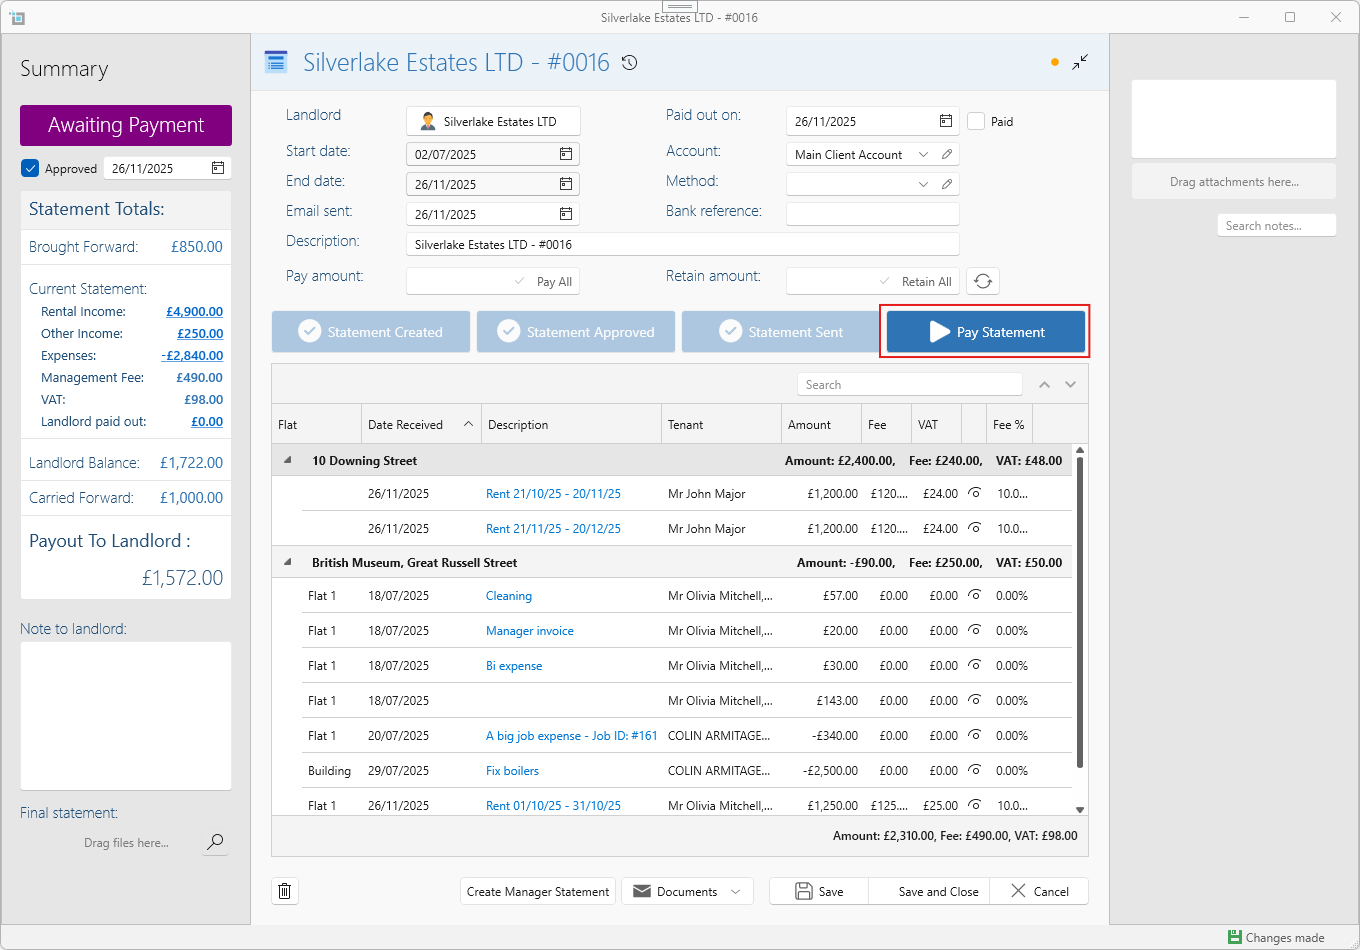Image resolution: width=1360 pixels, height=950 pixels.
Task: Open the Paid out on calendar picker
Action: [946, 121]
